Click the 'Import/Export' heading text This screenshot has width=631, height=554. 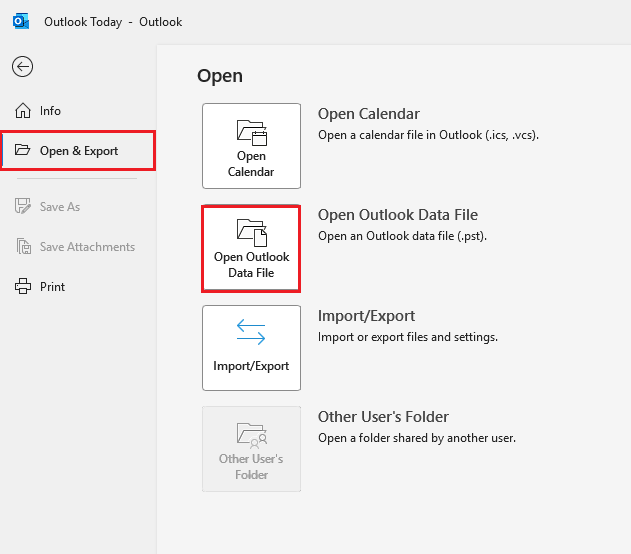(x=366, y=316)
